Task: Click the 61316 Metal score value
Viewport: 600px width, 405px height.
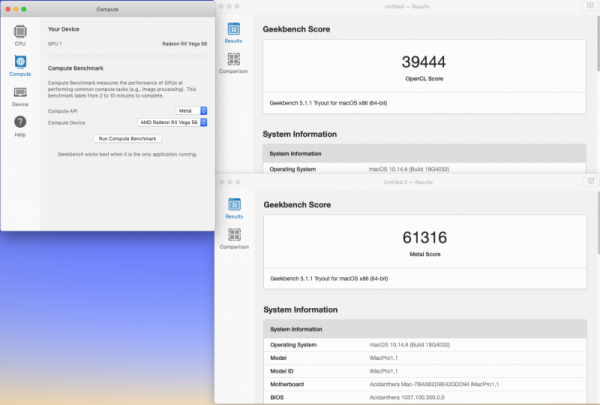Action: (x=425, y=238)
